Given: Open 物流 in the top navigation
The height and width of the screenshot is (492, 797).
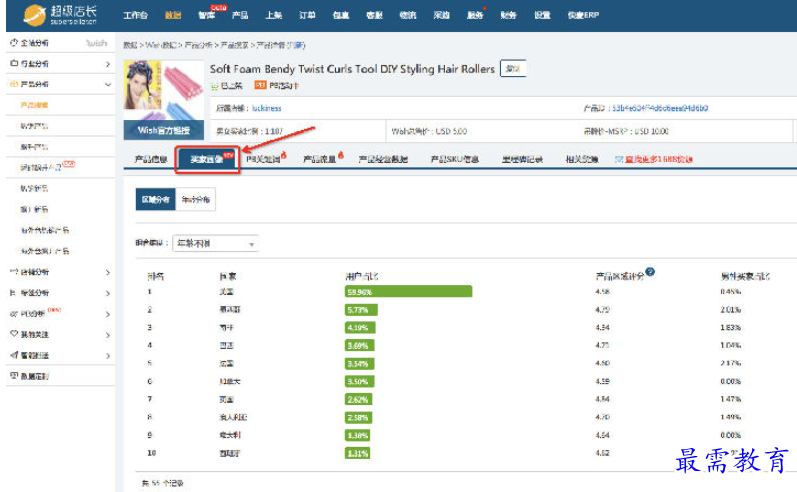Looking at the screenshot, I should (408, 15).
